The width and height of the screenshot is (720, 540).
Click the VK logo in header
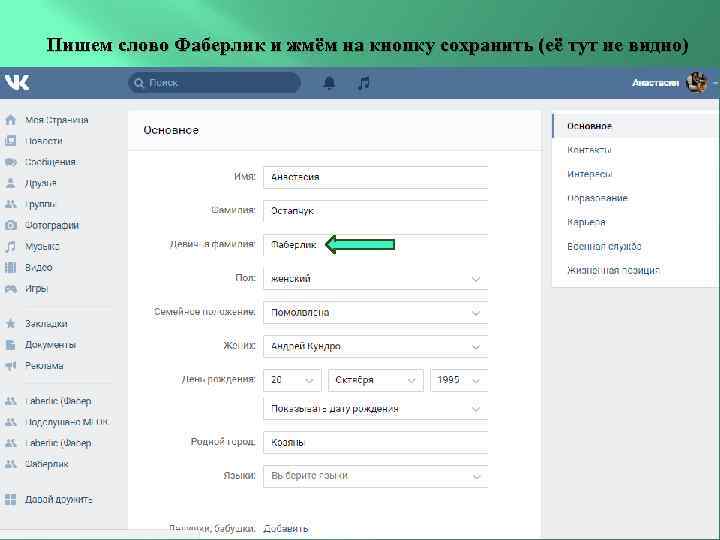click(17, 83)
